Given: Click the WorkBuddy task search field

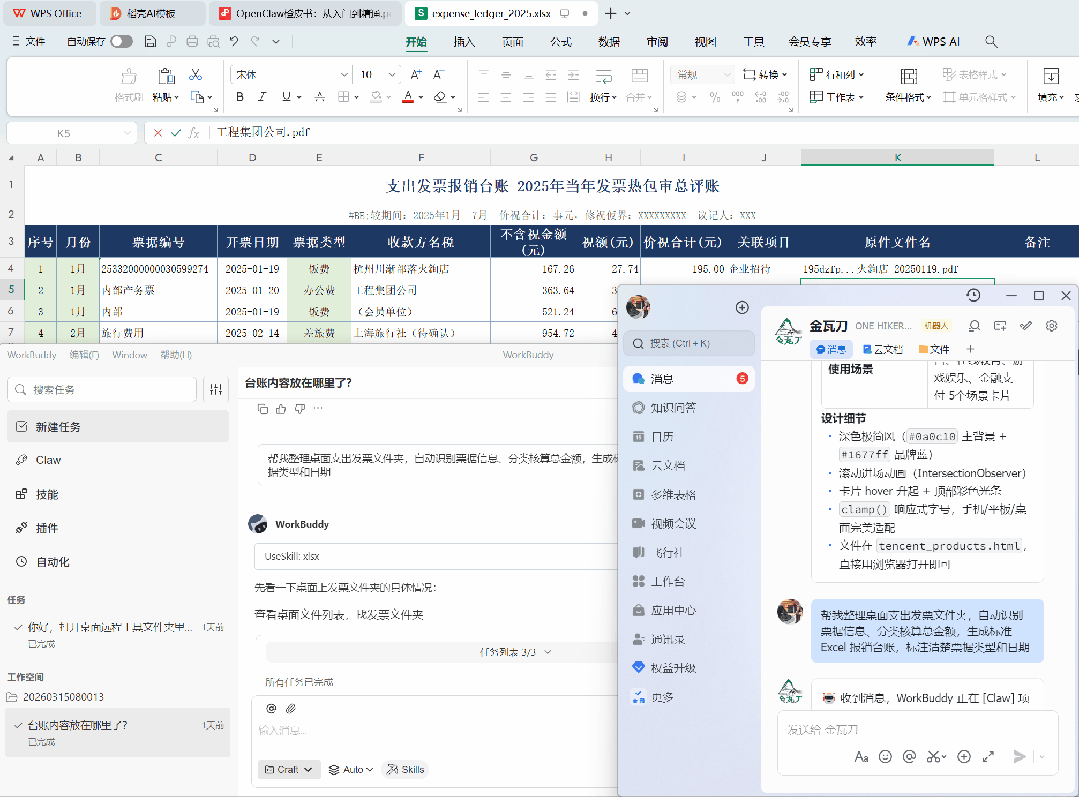Looking at the screenshot, I should [102, 390].
